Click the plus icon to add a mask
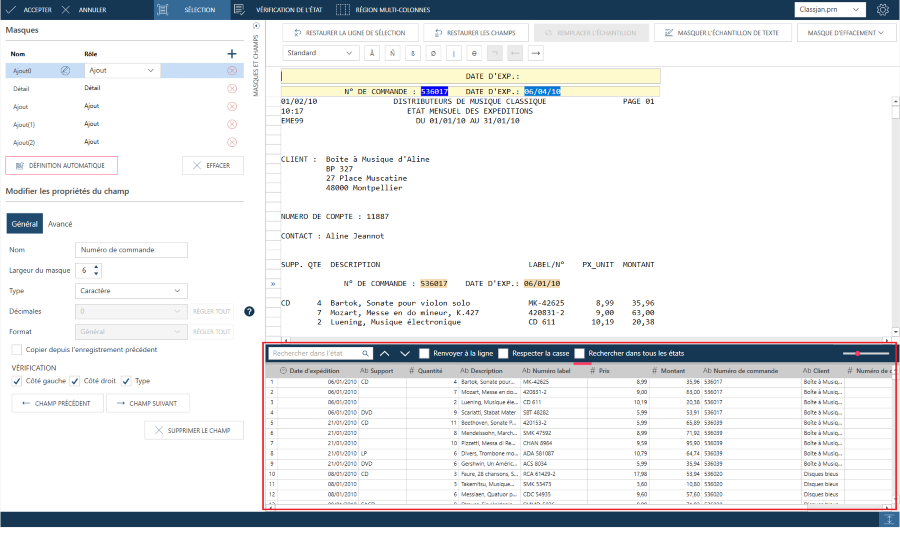The image size is (900, 544). [x=232, y=53]
